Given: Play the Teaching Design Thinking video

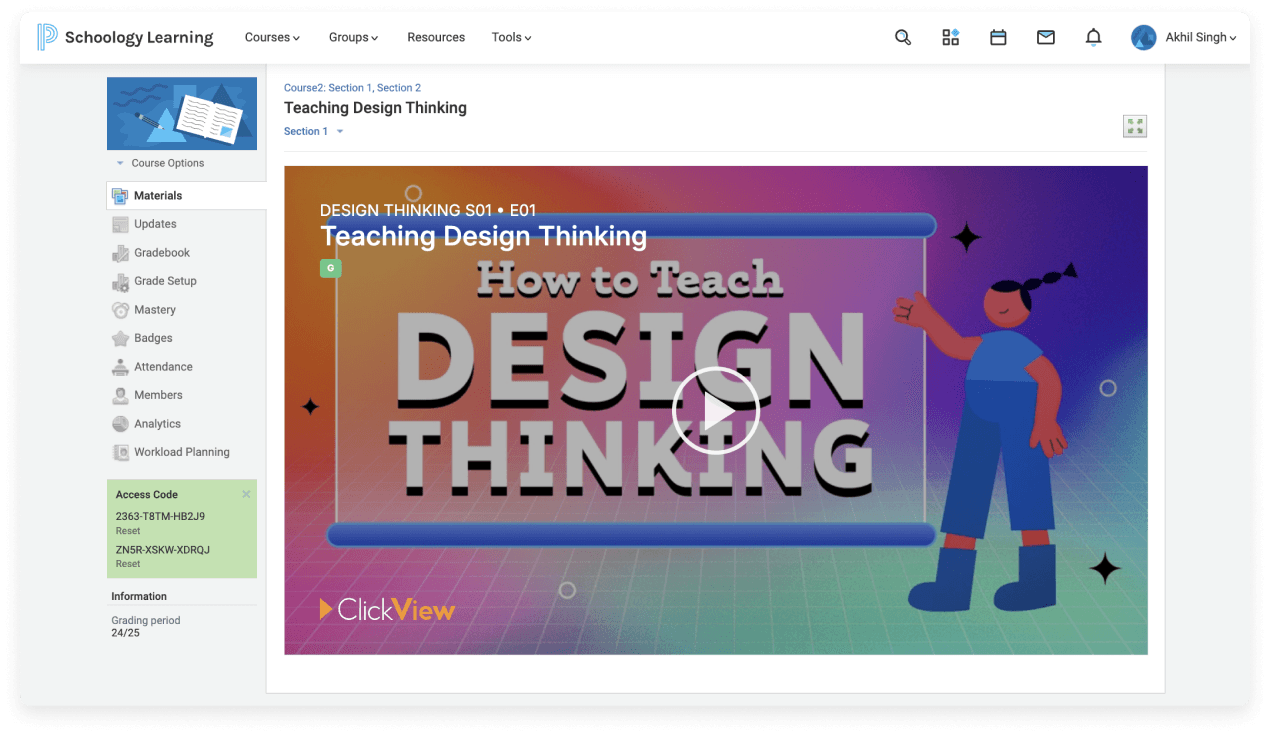Looking at the screenshot, I should [716, 410].
